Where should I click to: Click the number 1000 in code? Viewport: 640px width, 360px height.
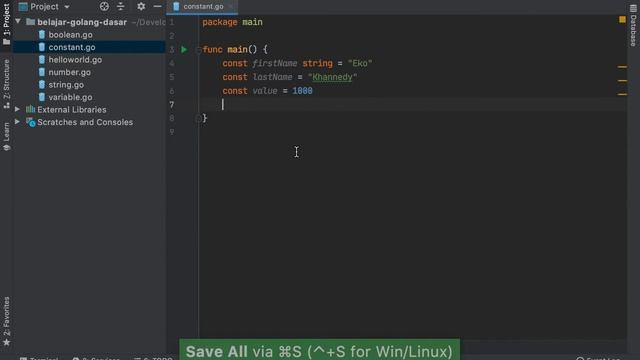(x=302, y=91)
